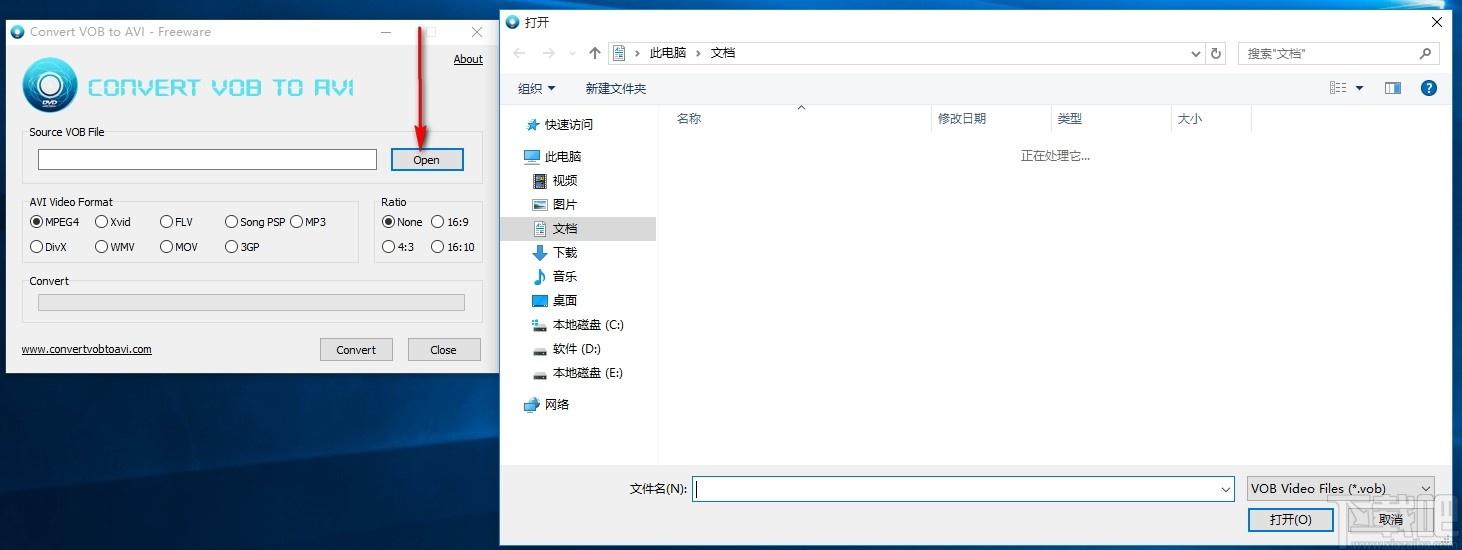The width and height of the screenshot is (1462, 550).
Task: Select Song PSP video format
Action: (255, 222)
